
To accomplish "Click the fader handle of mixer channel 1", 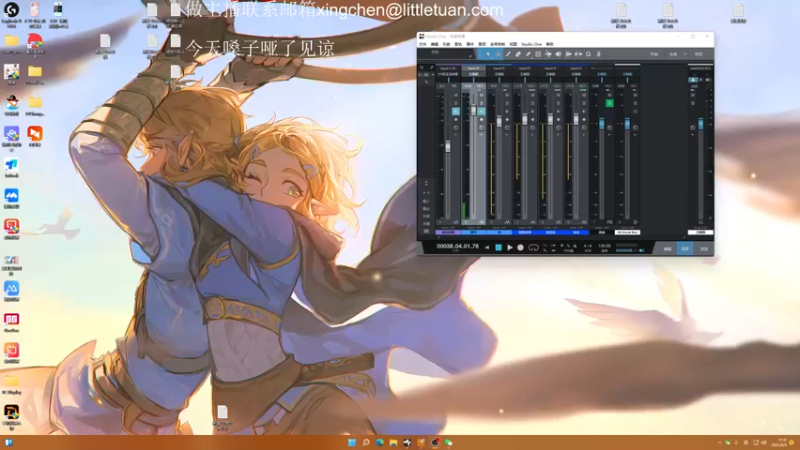I will 448,147.
